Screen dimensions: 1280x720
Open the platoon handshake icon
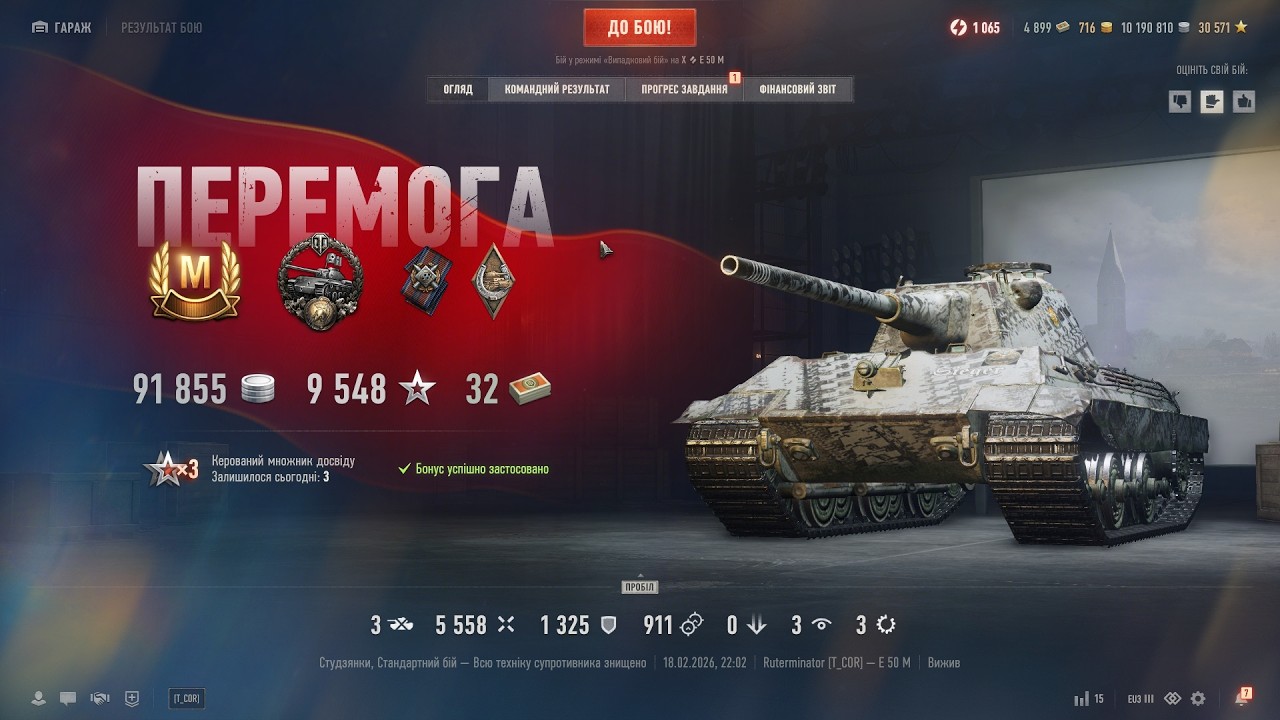pos(100,698)
